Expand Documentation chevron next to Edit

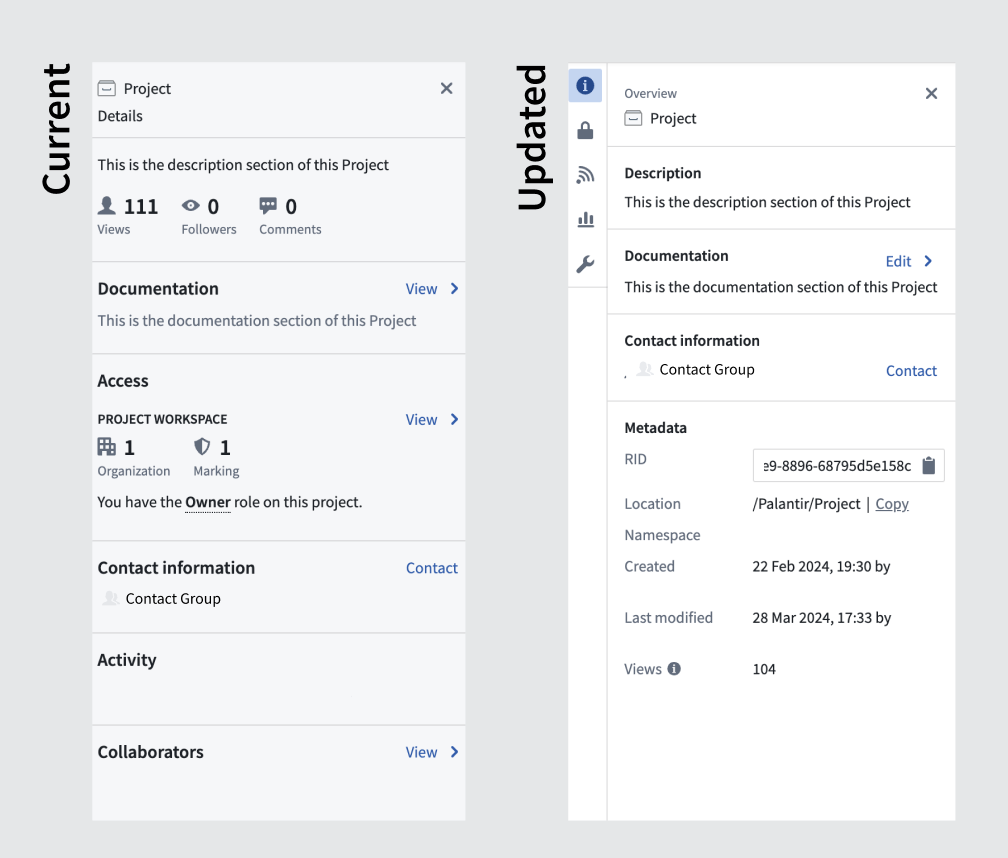tap(928, 261)
